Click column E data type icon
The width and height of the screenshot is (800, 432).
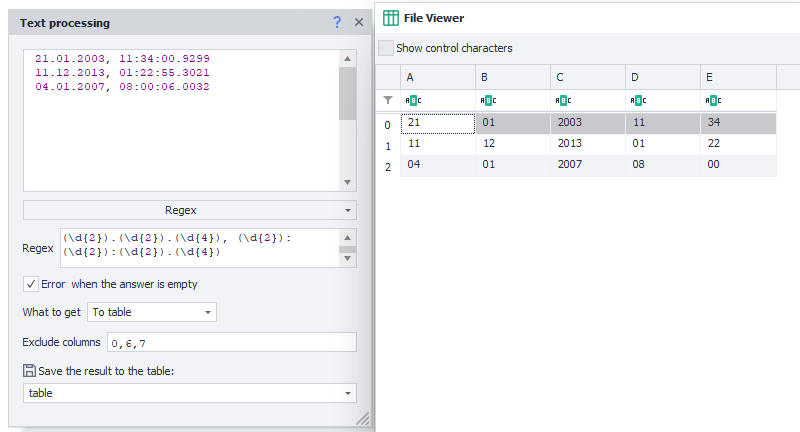pyautogui.click(x=713, y=100)
